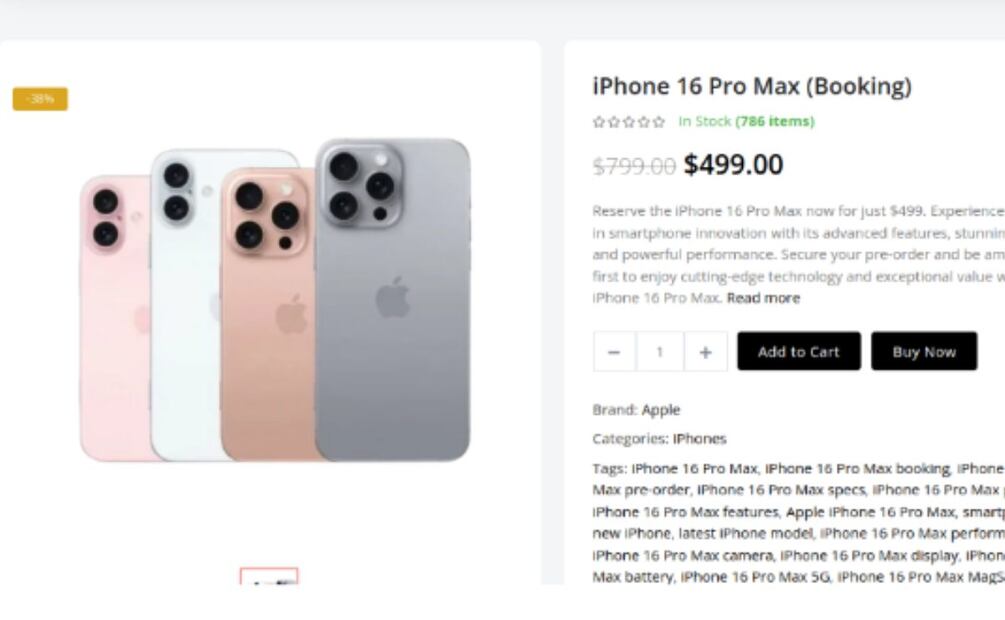Increase quantity with the plus button
This screenshot has width=1005, height=620.
tap(706, 352)
